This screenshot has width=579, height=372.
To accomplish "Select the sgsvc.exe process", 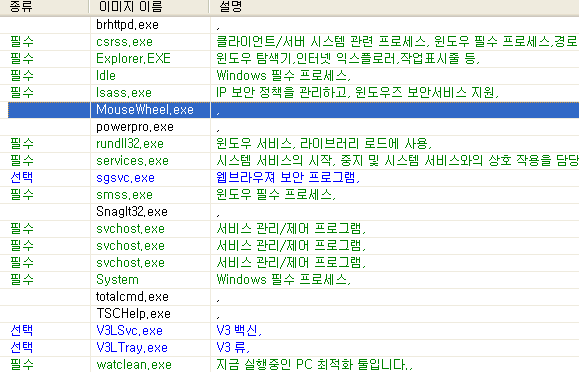I will point(125,178).
